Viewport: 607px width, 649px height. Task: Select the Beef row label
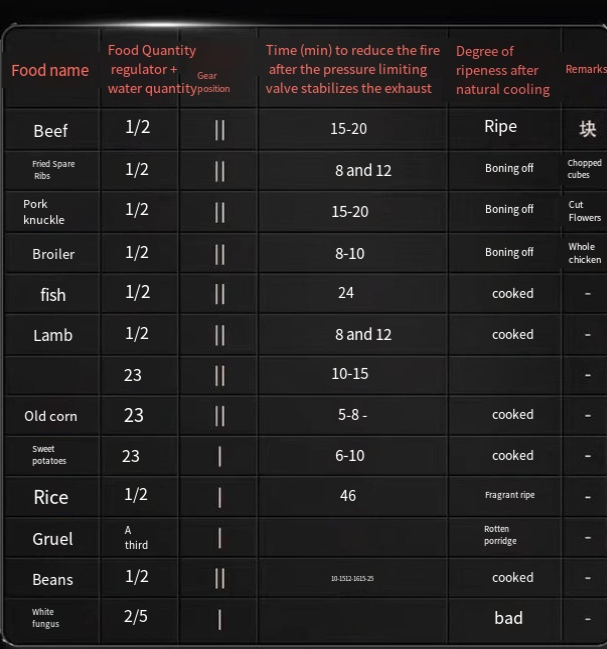pyautogui.click(x=50, y=131)
